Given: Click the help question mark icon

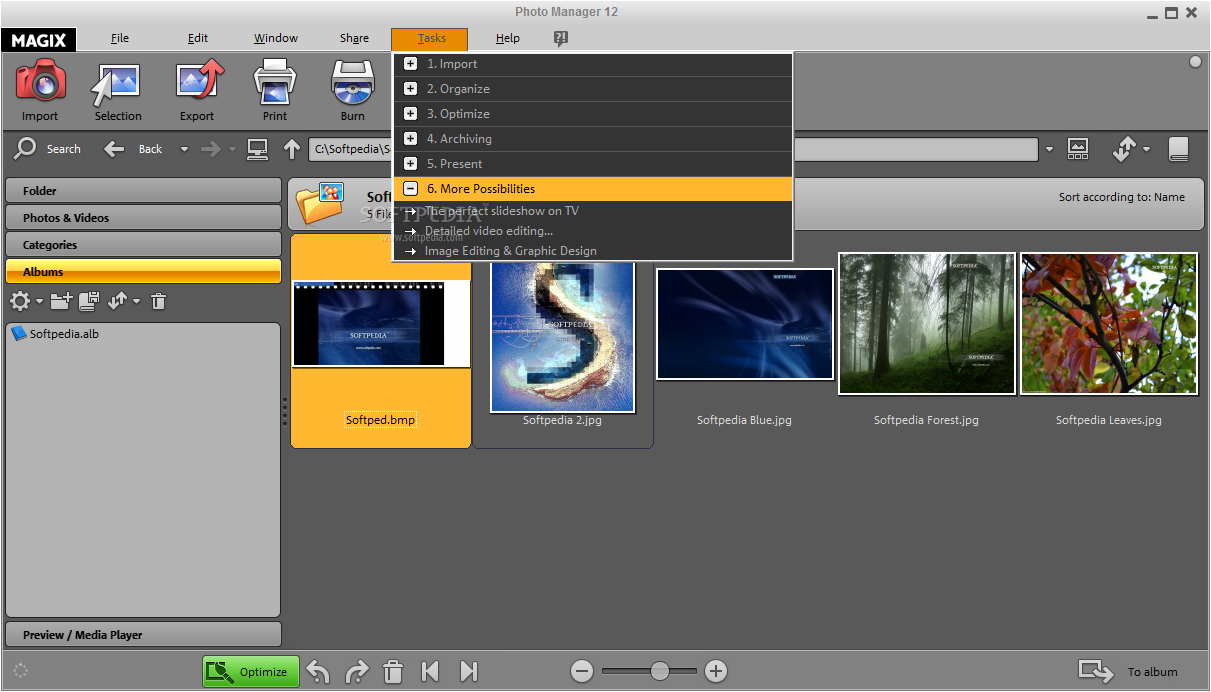Looking at the screenshot, I should [561, 38].
